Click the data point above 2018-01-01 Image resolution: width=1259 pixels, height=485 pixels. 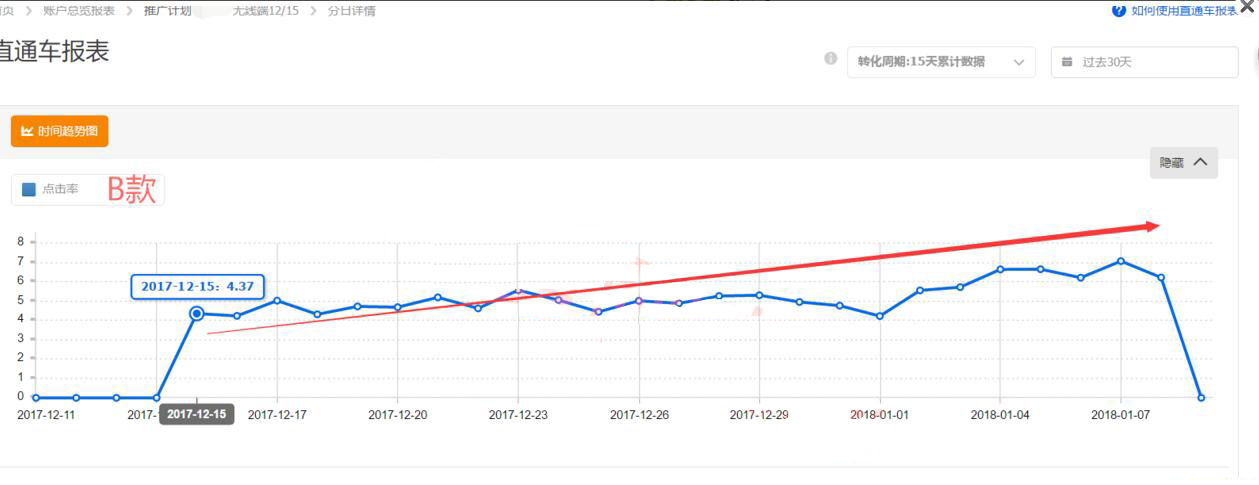click(880, 316)
